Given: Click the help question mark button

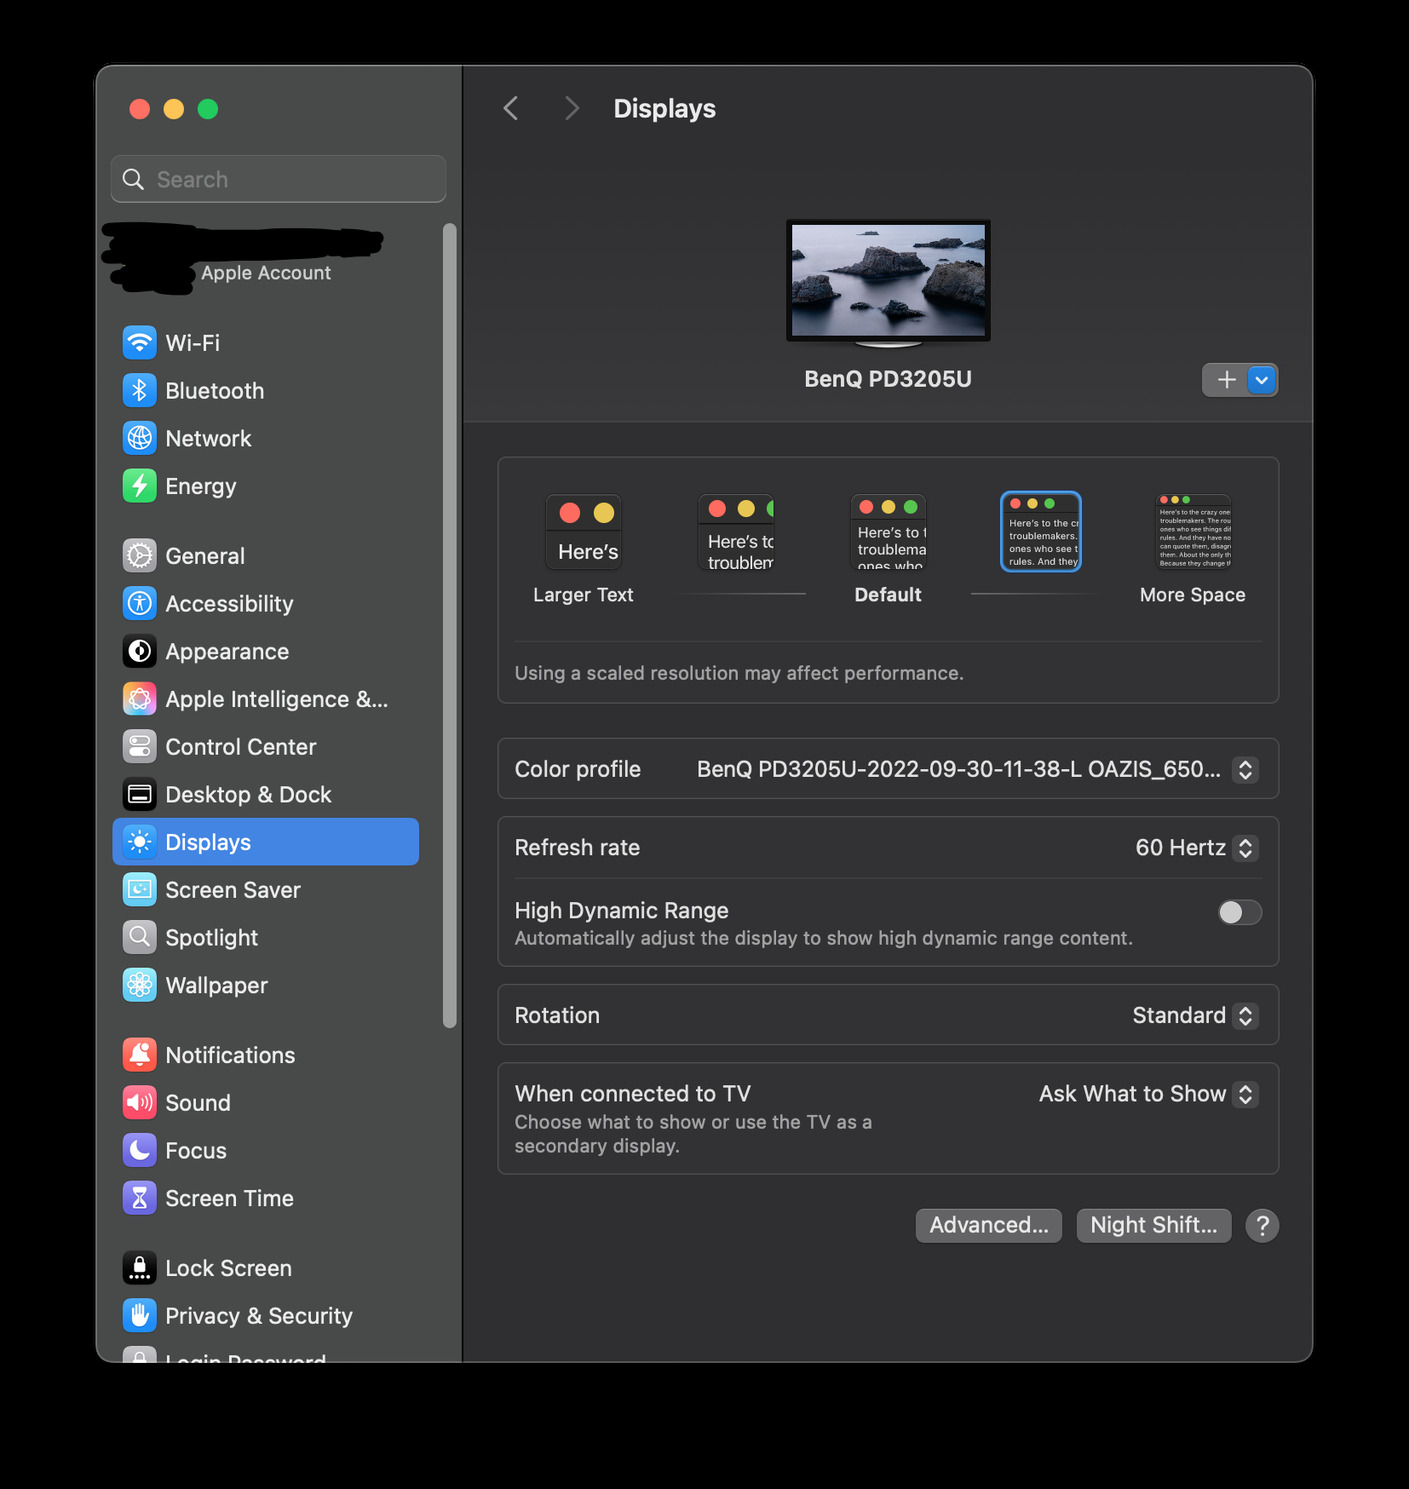Looking at the screenshot, I should [1262, 1226].
